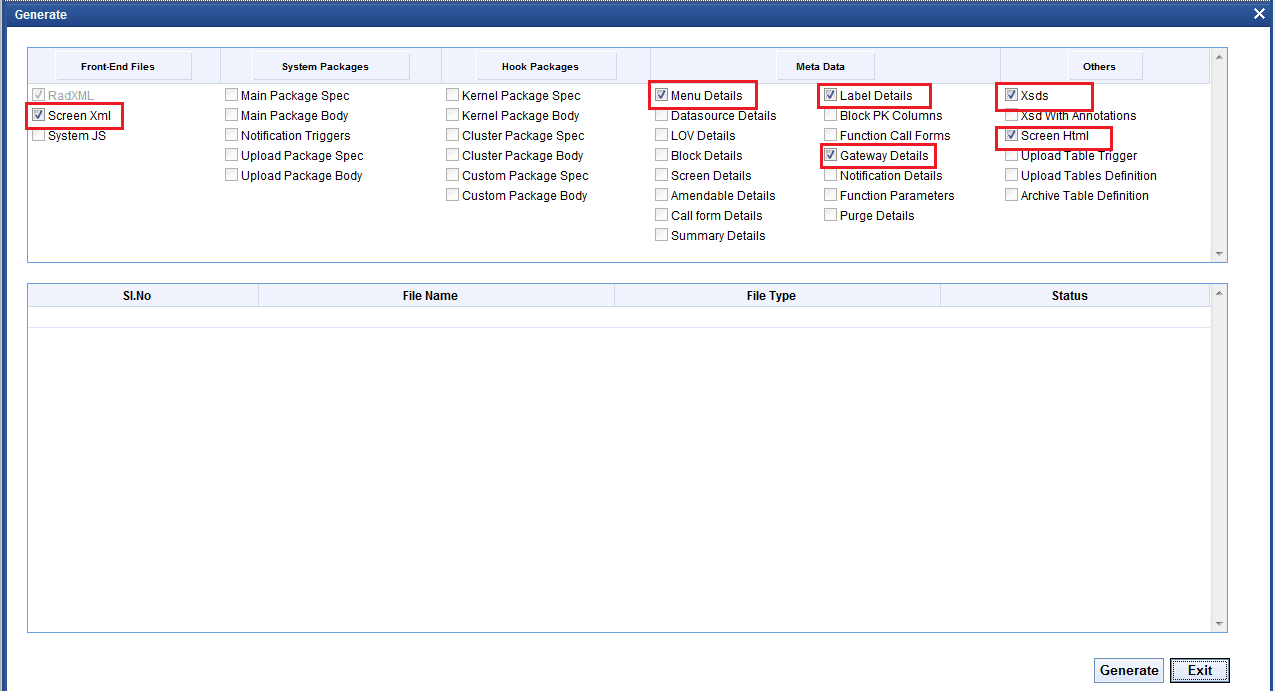
Task: Select Purge Details checkbox
Action: 831,216
